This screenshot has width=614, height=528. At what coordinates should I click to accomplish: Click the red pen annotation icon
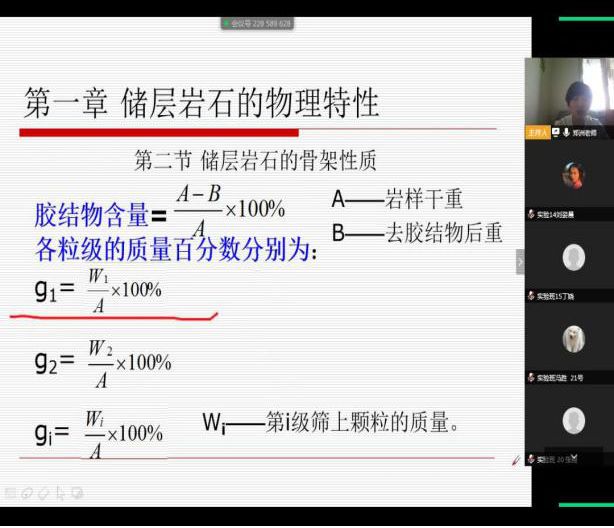pyautogui.click(x=516, y=460)
